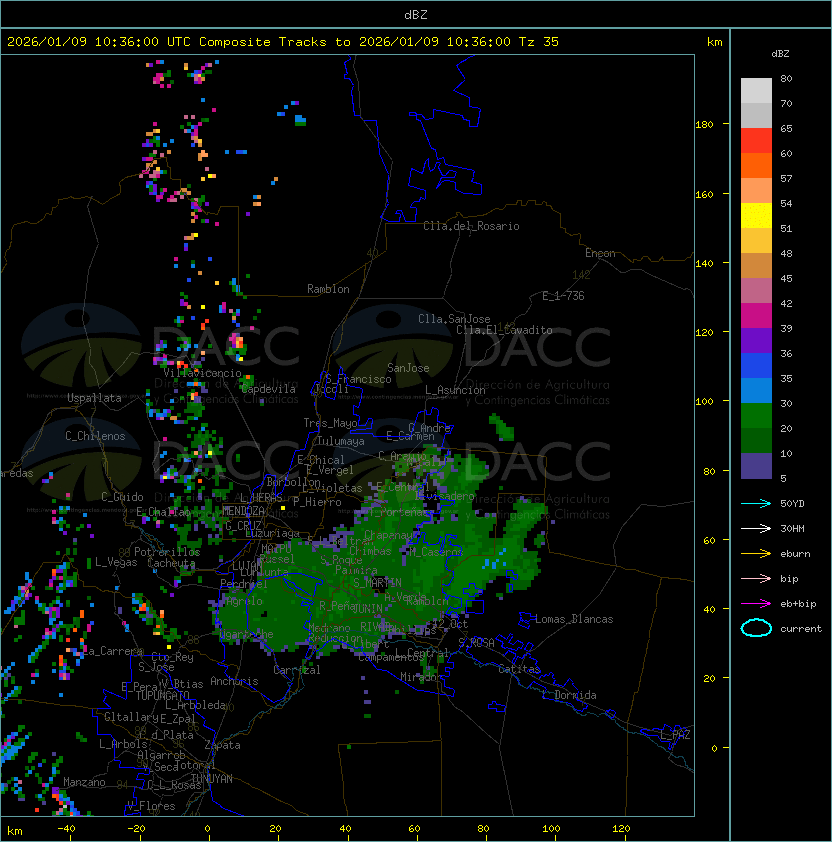
Task: Click the 'TUNUYAN' map label
Action: [212, 779]
